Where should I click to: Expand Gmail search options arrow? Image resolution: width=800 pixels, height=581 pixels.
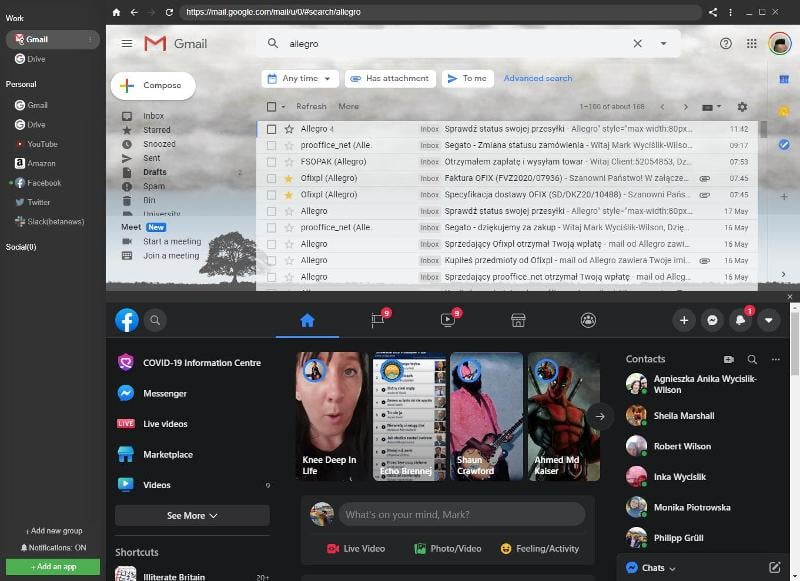point(663,44)
